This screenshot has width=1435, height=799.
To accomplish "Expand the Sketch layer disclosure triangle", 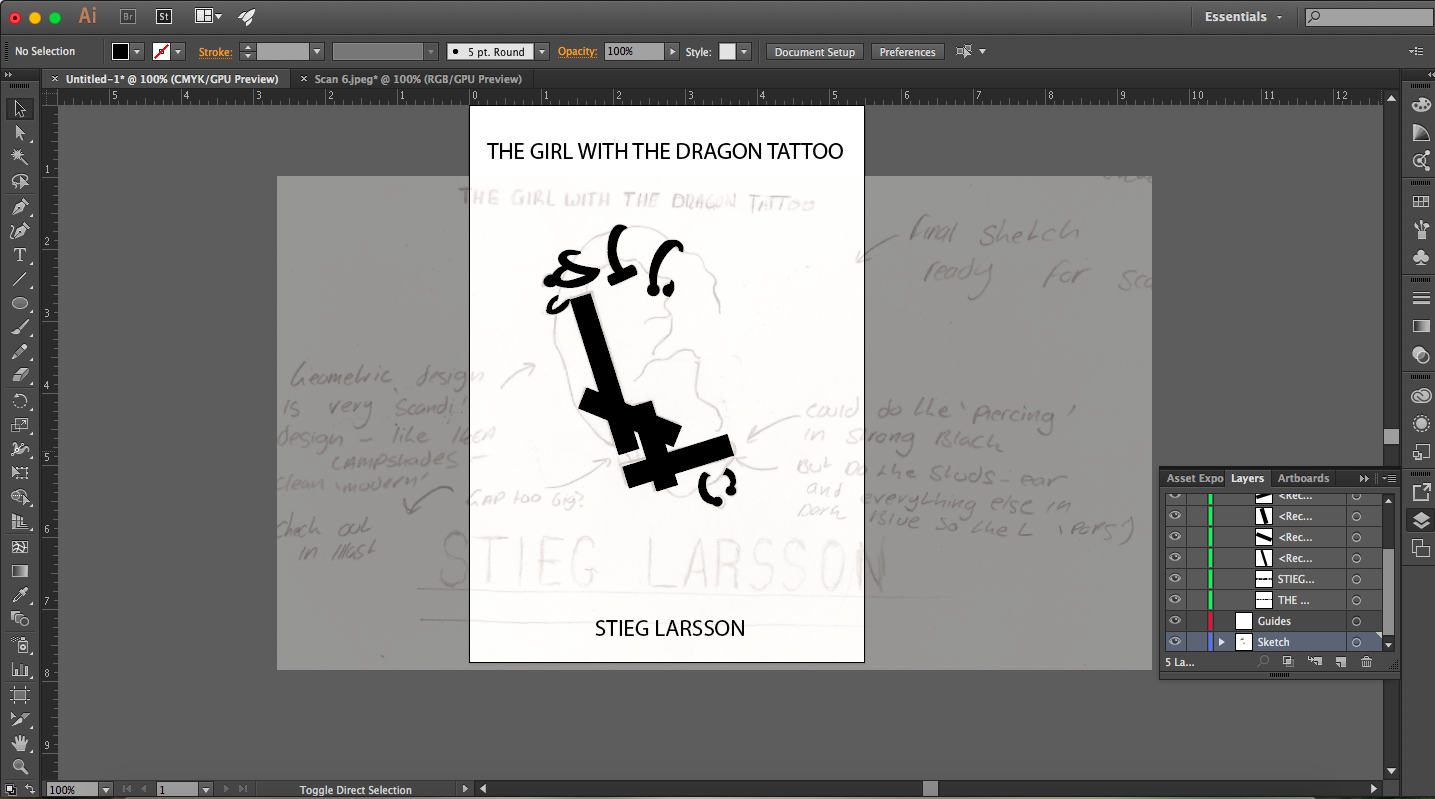I will (1221, 642).
